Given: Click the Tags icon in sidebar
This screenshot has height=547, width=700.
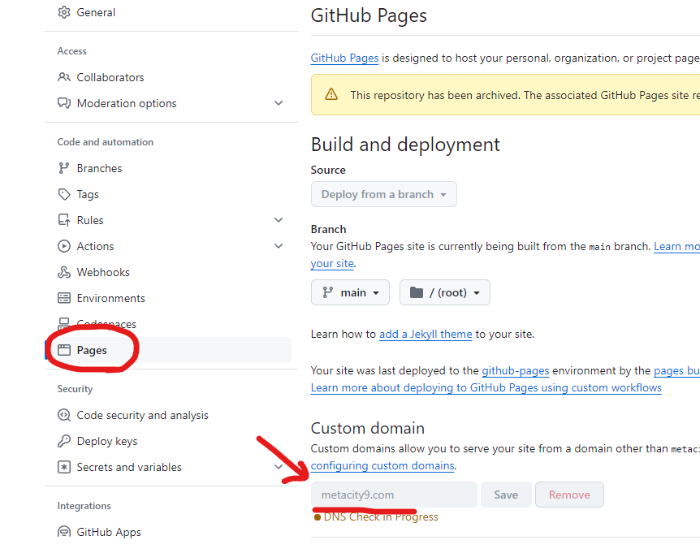Looking at the screenshot, I should 64,194.
